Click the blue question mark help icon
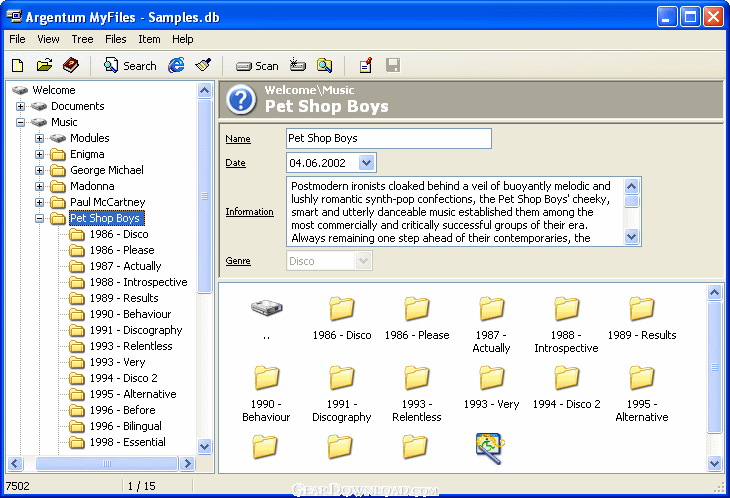730x498 pixels. pos(241,100)
